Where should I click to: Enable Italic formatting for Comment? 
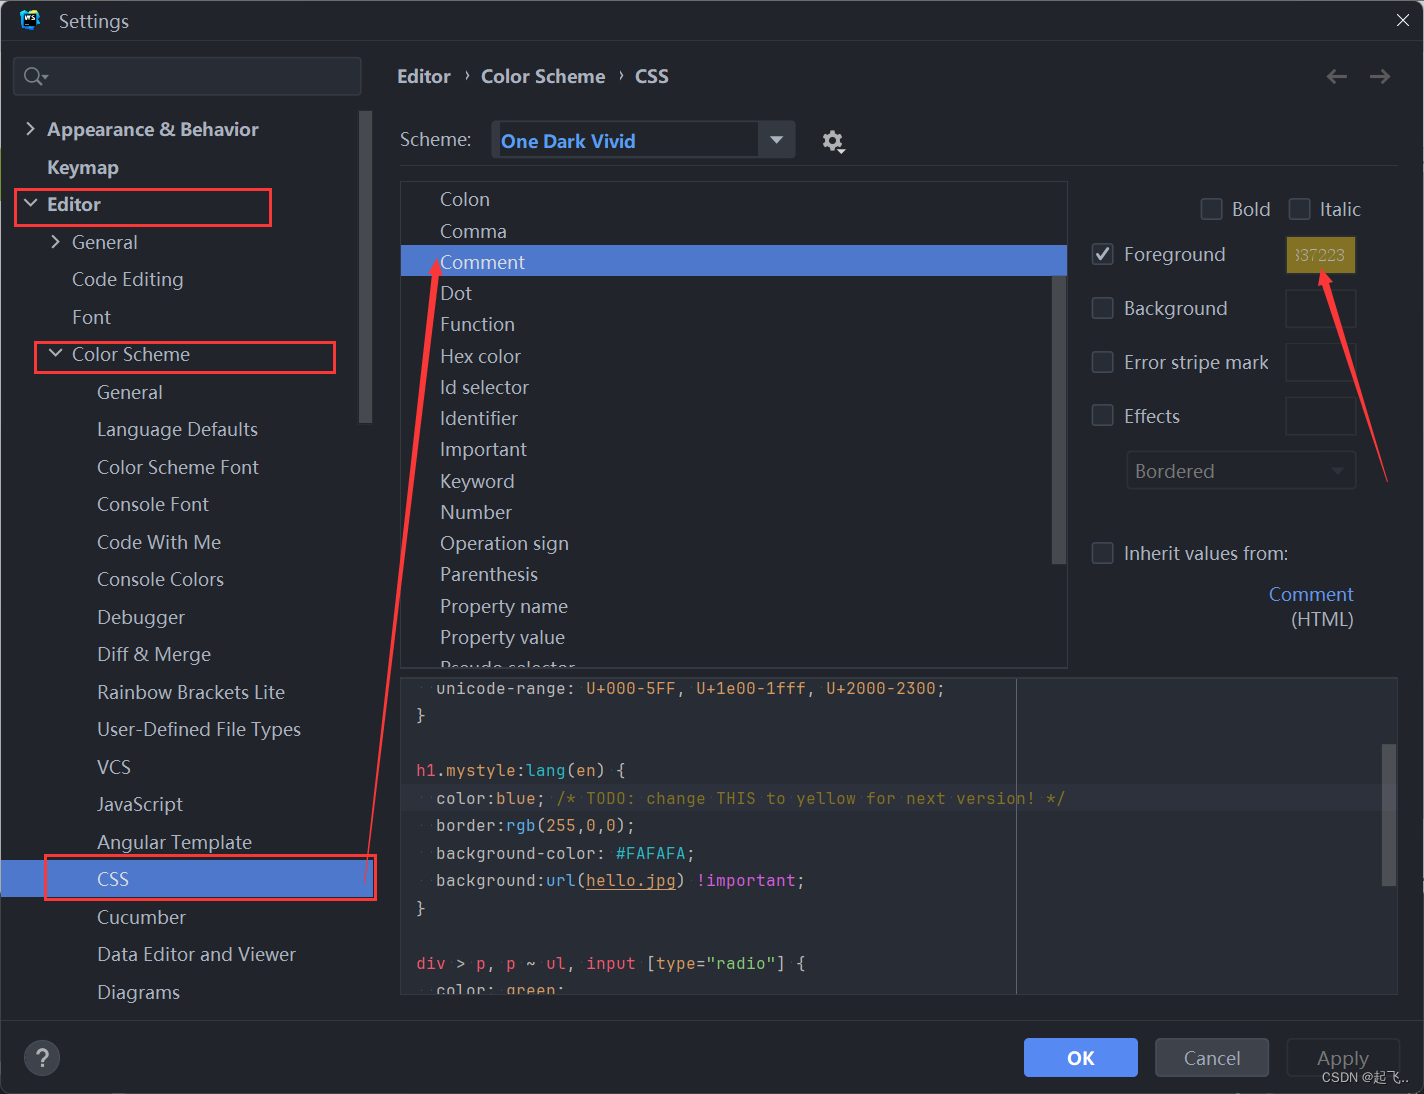[x=1300, y=208]
